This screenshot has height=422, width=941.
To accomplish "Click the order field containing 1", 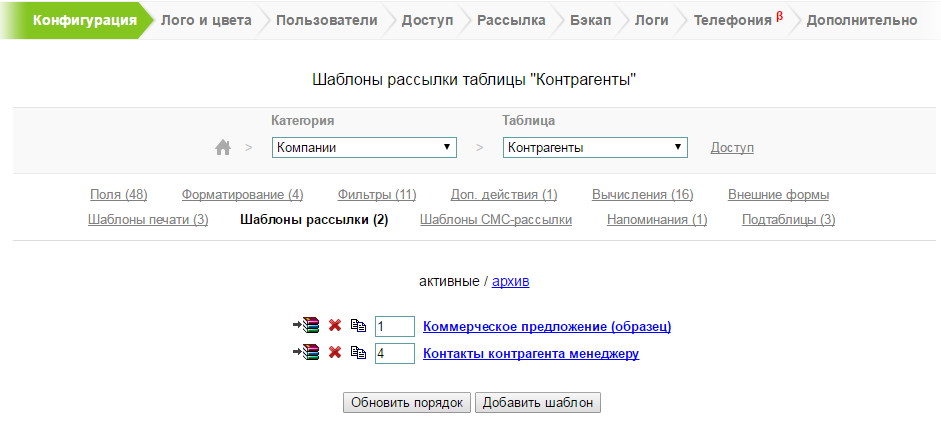I will 394,326.
